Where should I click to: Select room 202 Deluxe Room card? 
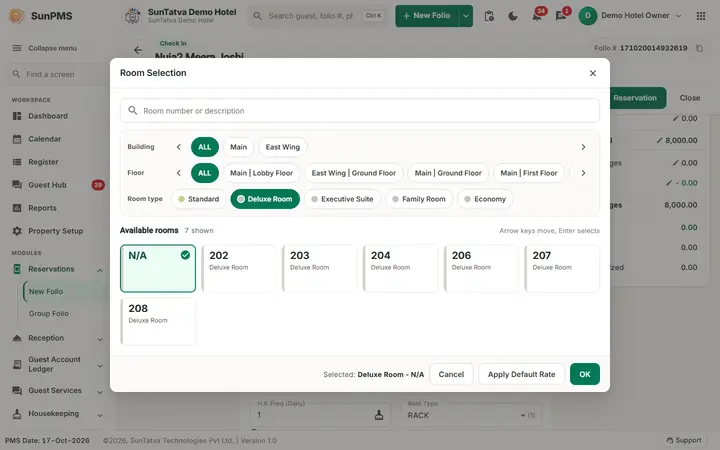coord(239,268)
